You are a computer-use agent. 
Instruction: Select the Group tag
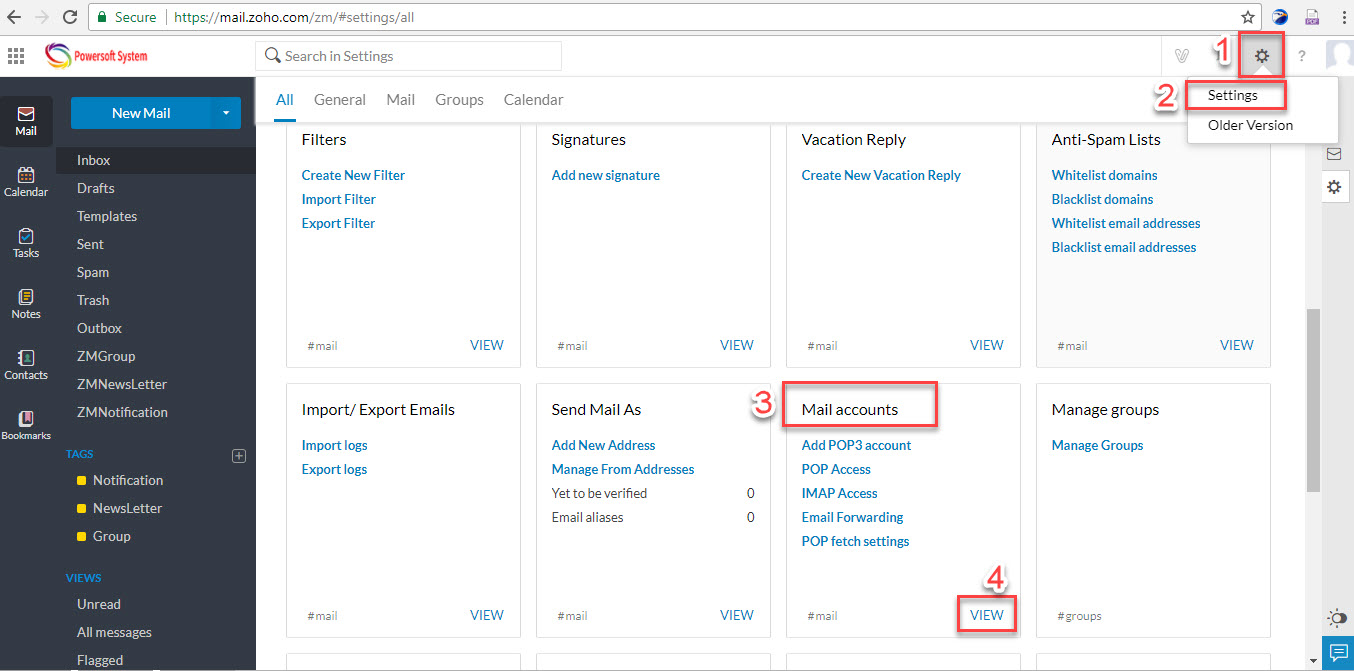(x=112, y=536)
